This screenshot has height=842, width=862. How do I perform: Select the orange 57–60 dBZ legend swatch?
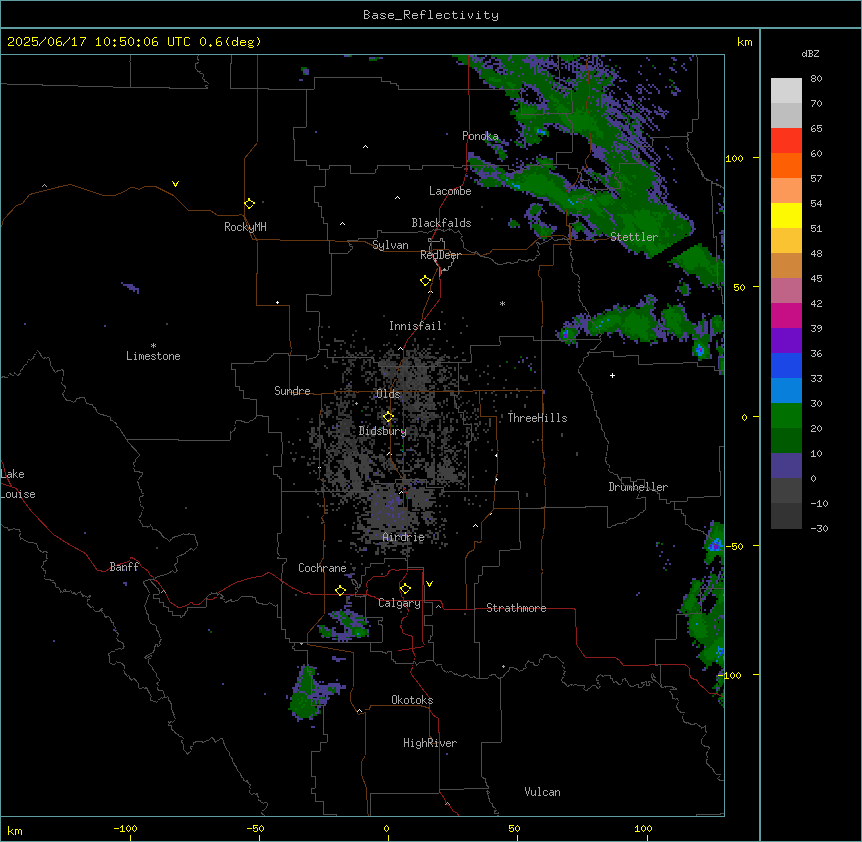point(786,166)
